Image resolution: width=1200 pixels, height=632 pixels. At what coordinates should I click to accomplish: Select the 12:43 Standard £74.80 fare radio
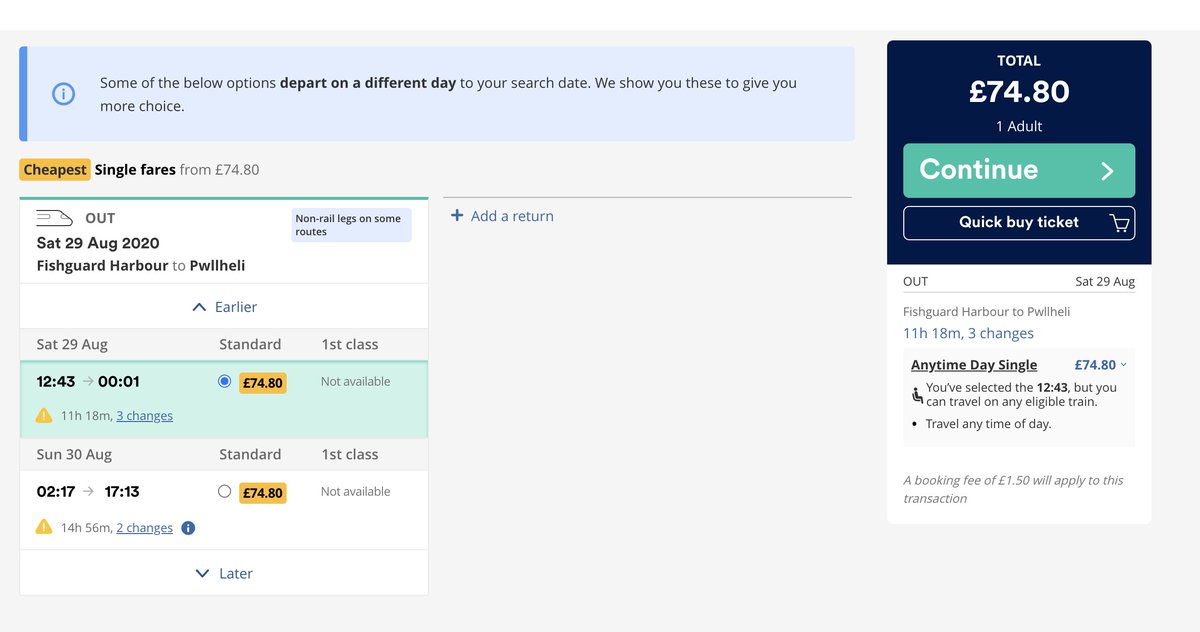[224, 381]
